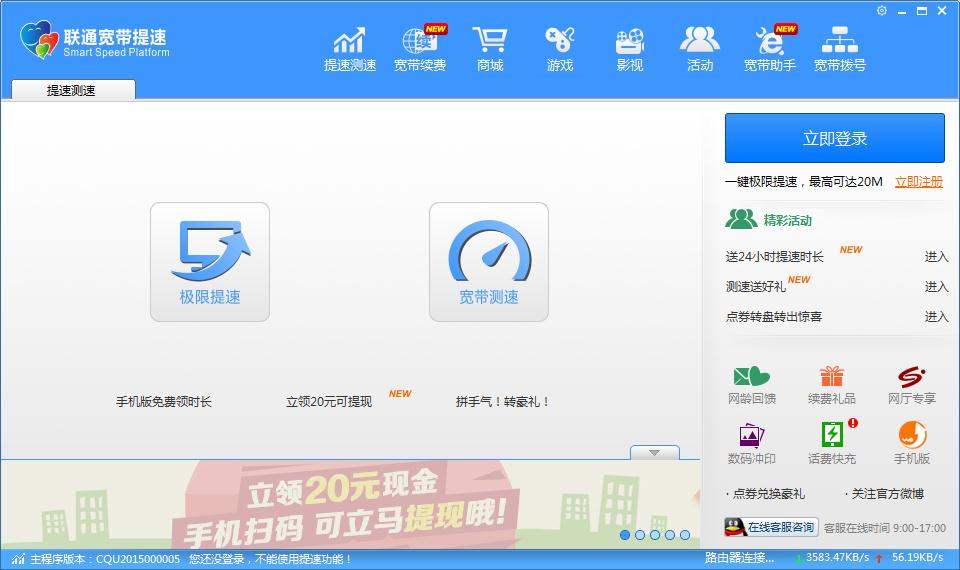Select the 提速测速 tab
960x570 pixels.
(x=73, y=90)
